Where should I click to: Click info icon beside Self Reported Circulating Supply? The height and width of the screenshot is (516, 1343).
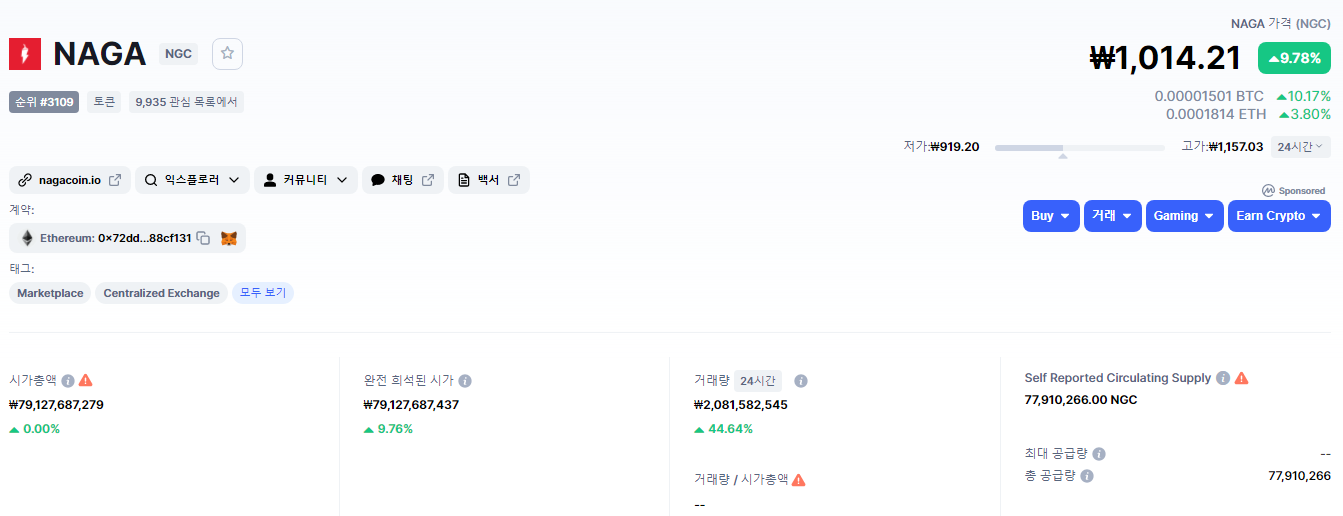coord(1222,378)
